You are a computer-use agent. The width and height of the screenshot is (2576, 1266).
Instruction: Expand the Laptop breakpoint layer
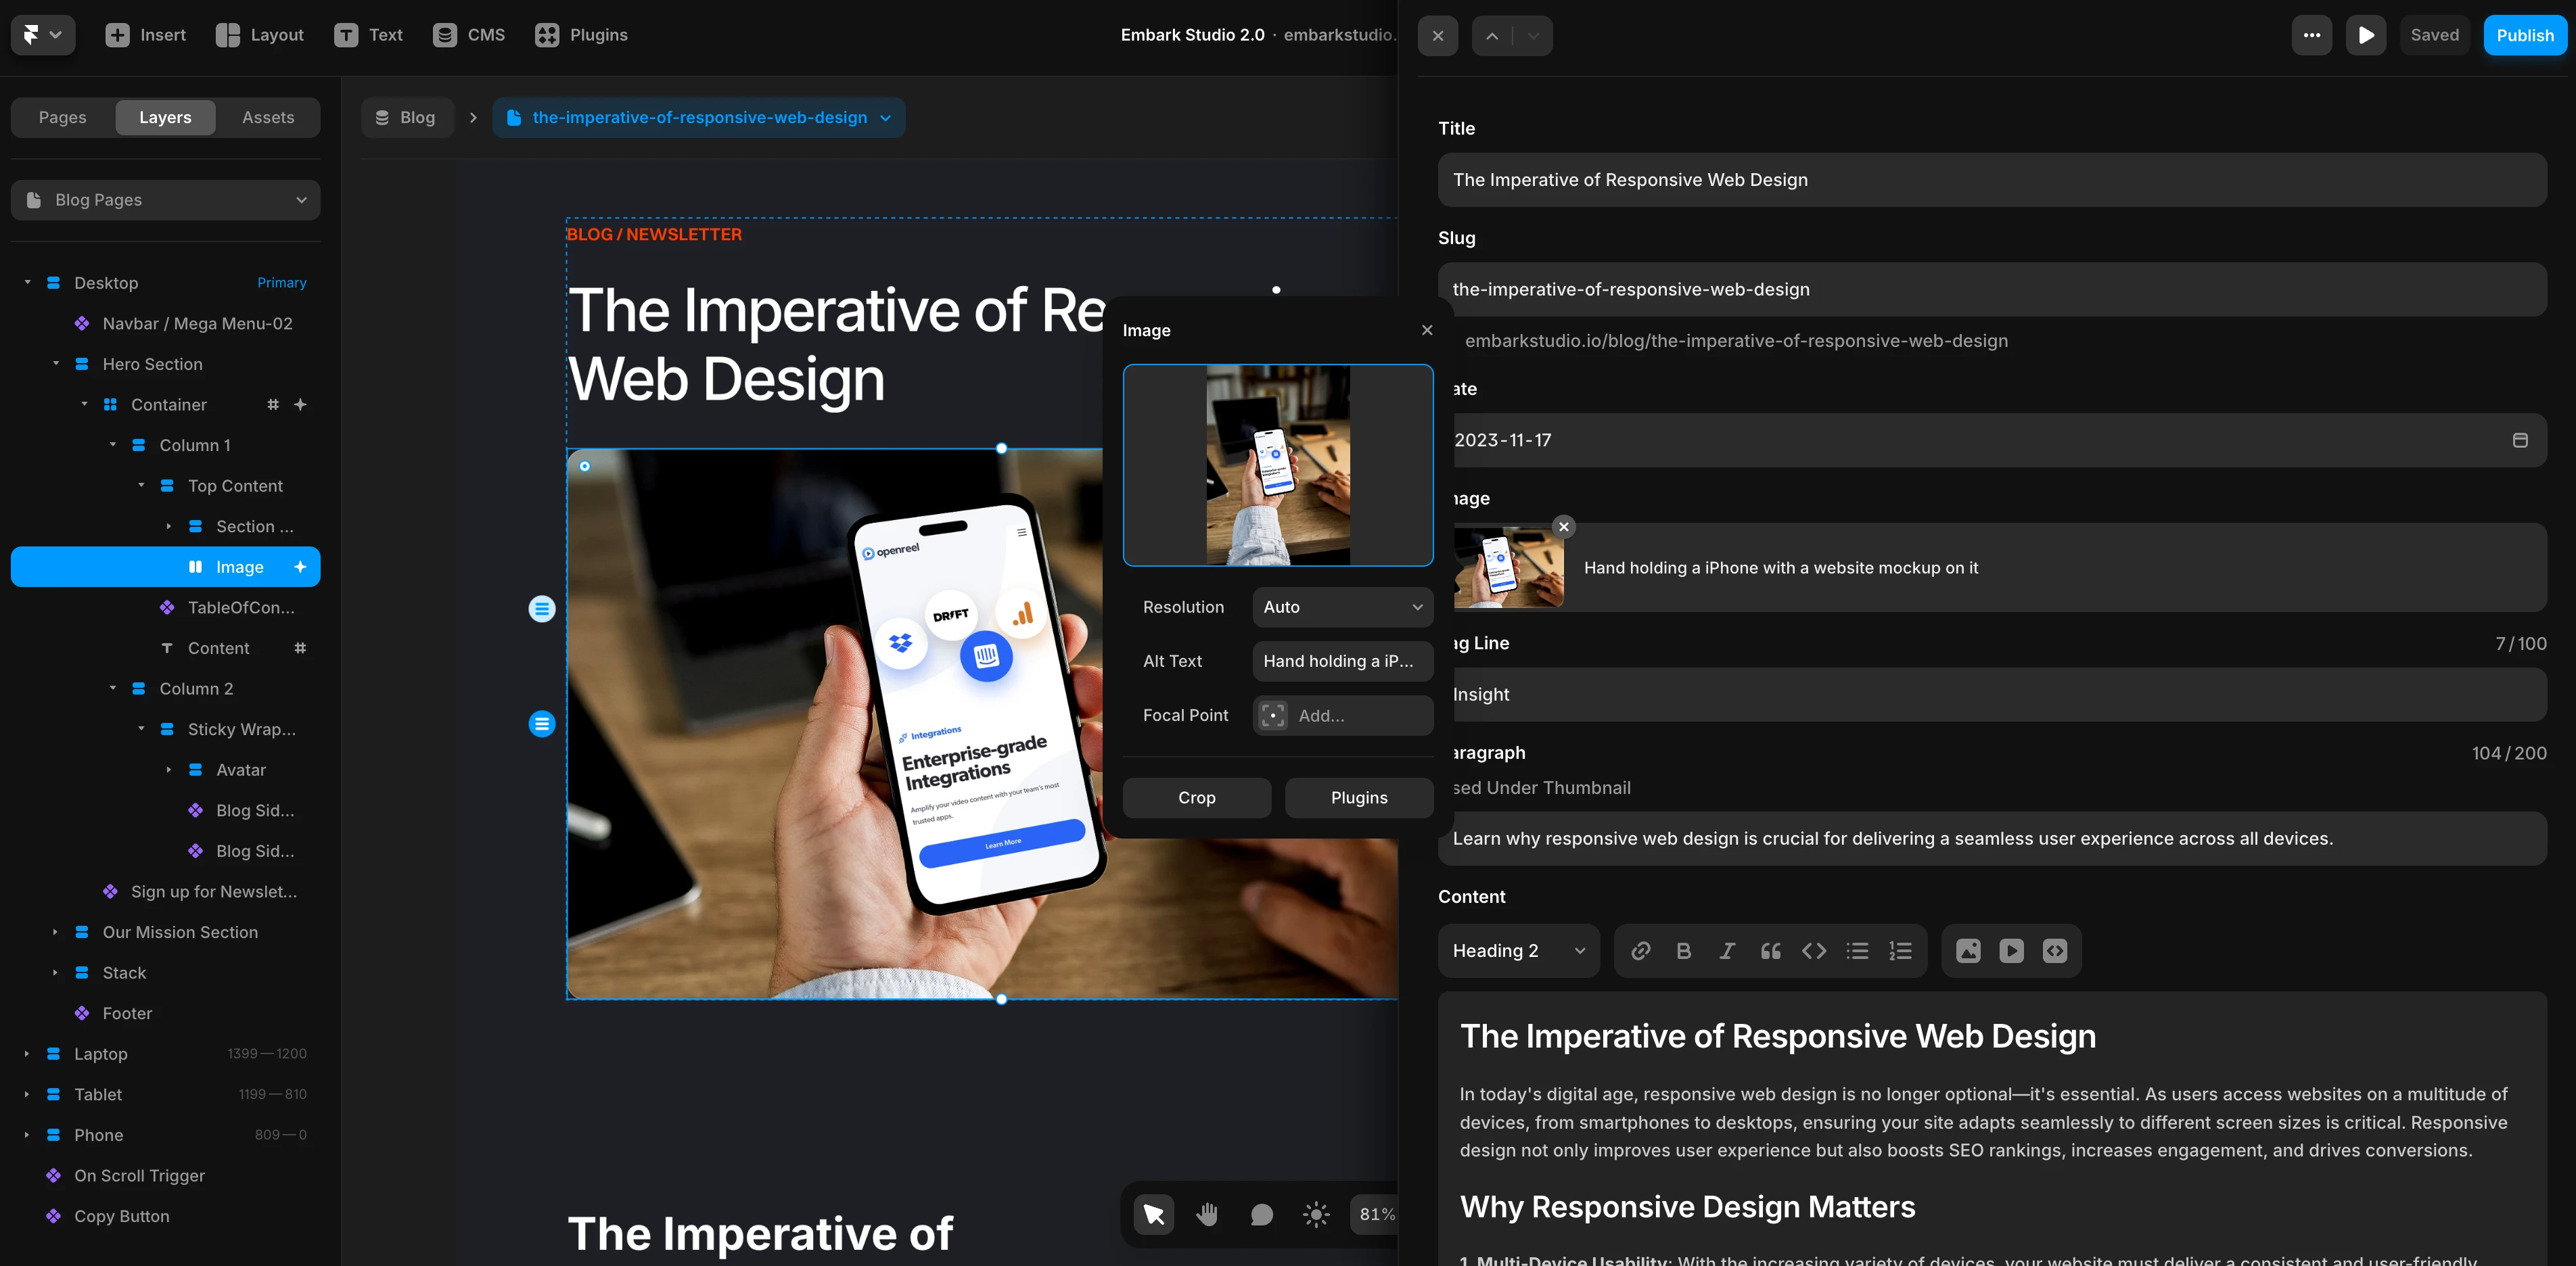(x=27, y=1054)
